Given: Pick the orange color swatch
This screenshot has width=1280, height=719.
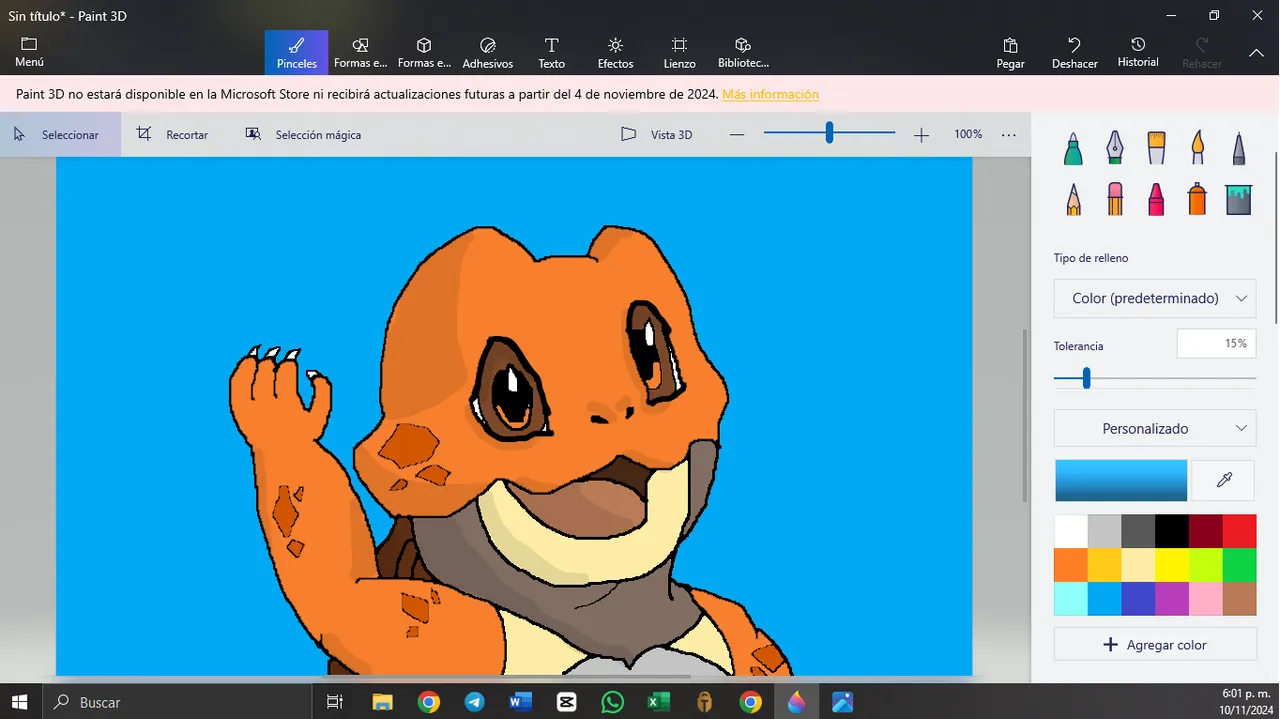Looking at the screenshot, I should [x=1071, y=565].
